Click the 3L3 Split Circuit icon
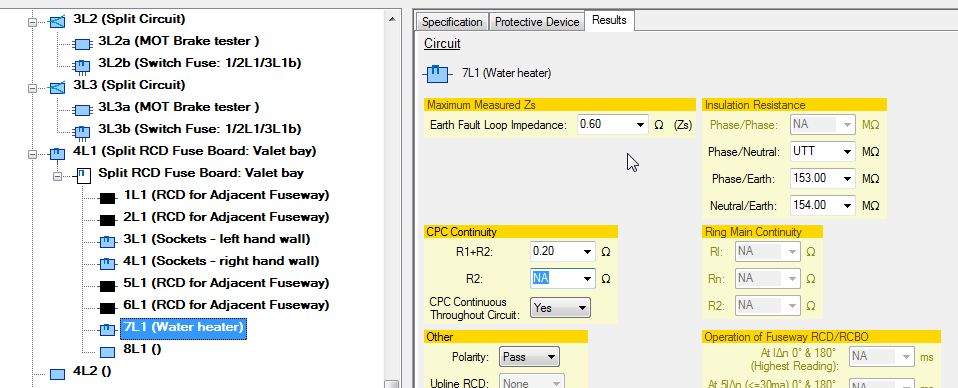Image resolution: width=958 pixels, height=388 pixels. tap(57, 87)
